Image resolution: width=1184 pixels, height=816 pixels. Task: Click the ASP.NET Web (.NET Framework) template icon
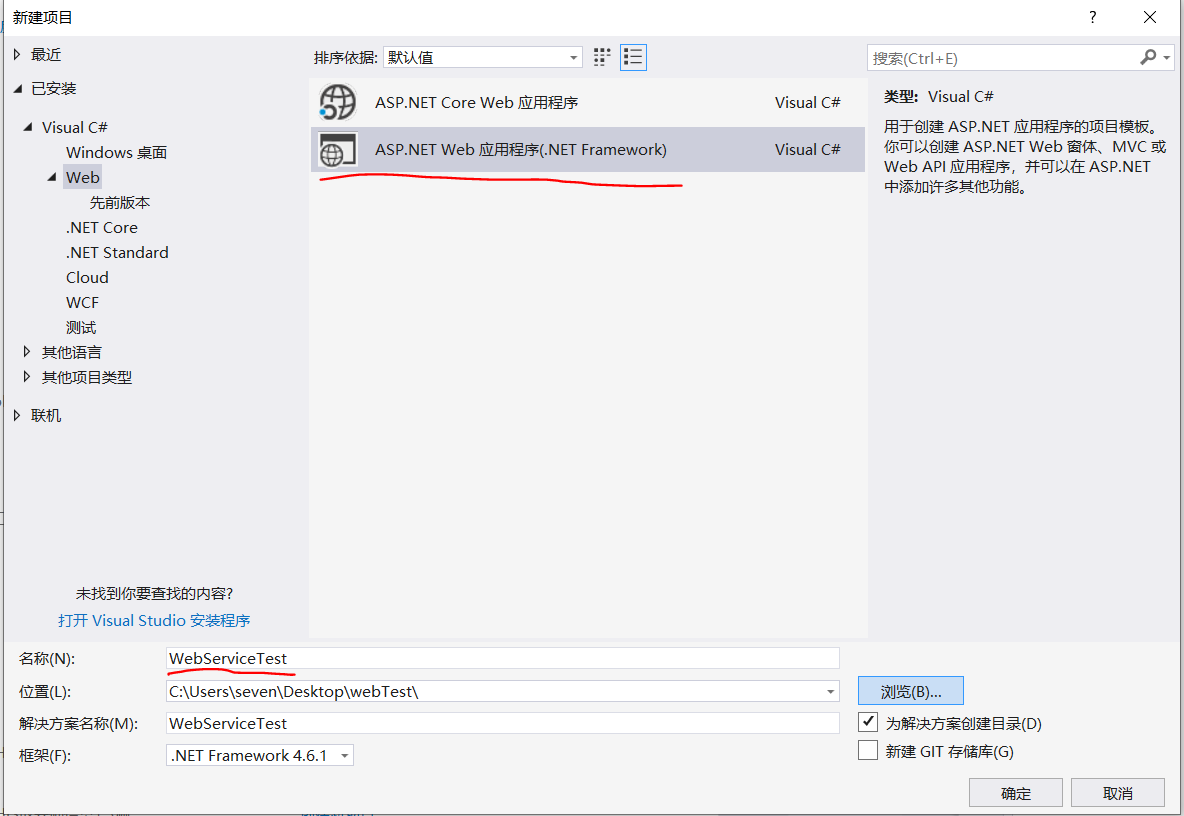(337, 149)
